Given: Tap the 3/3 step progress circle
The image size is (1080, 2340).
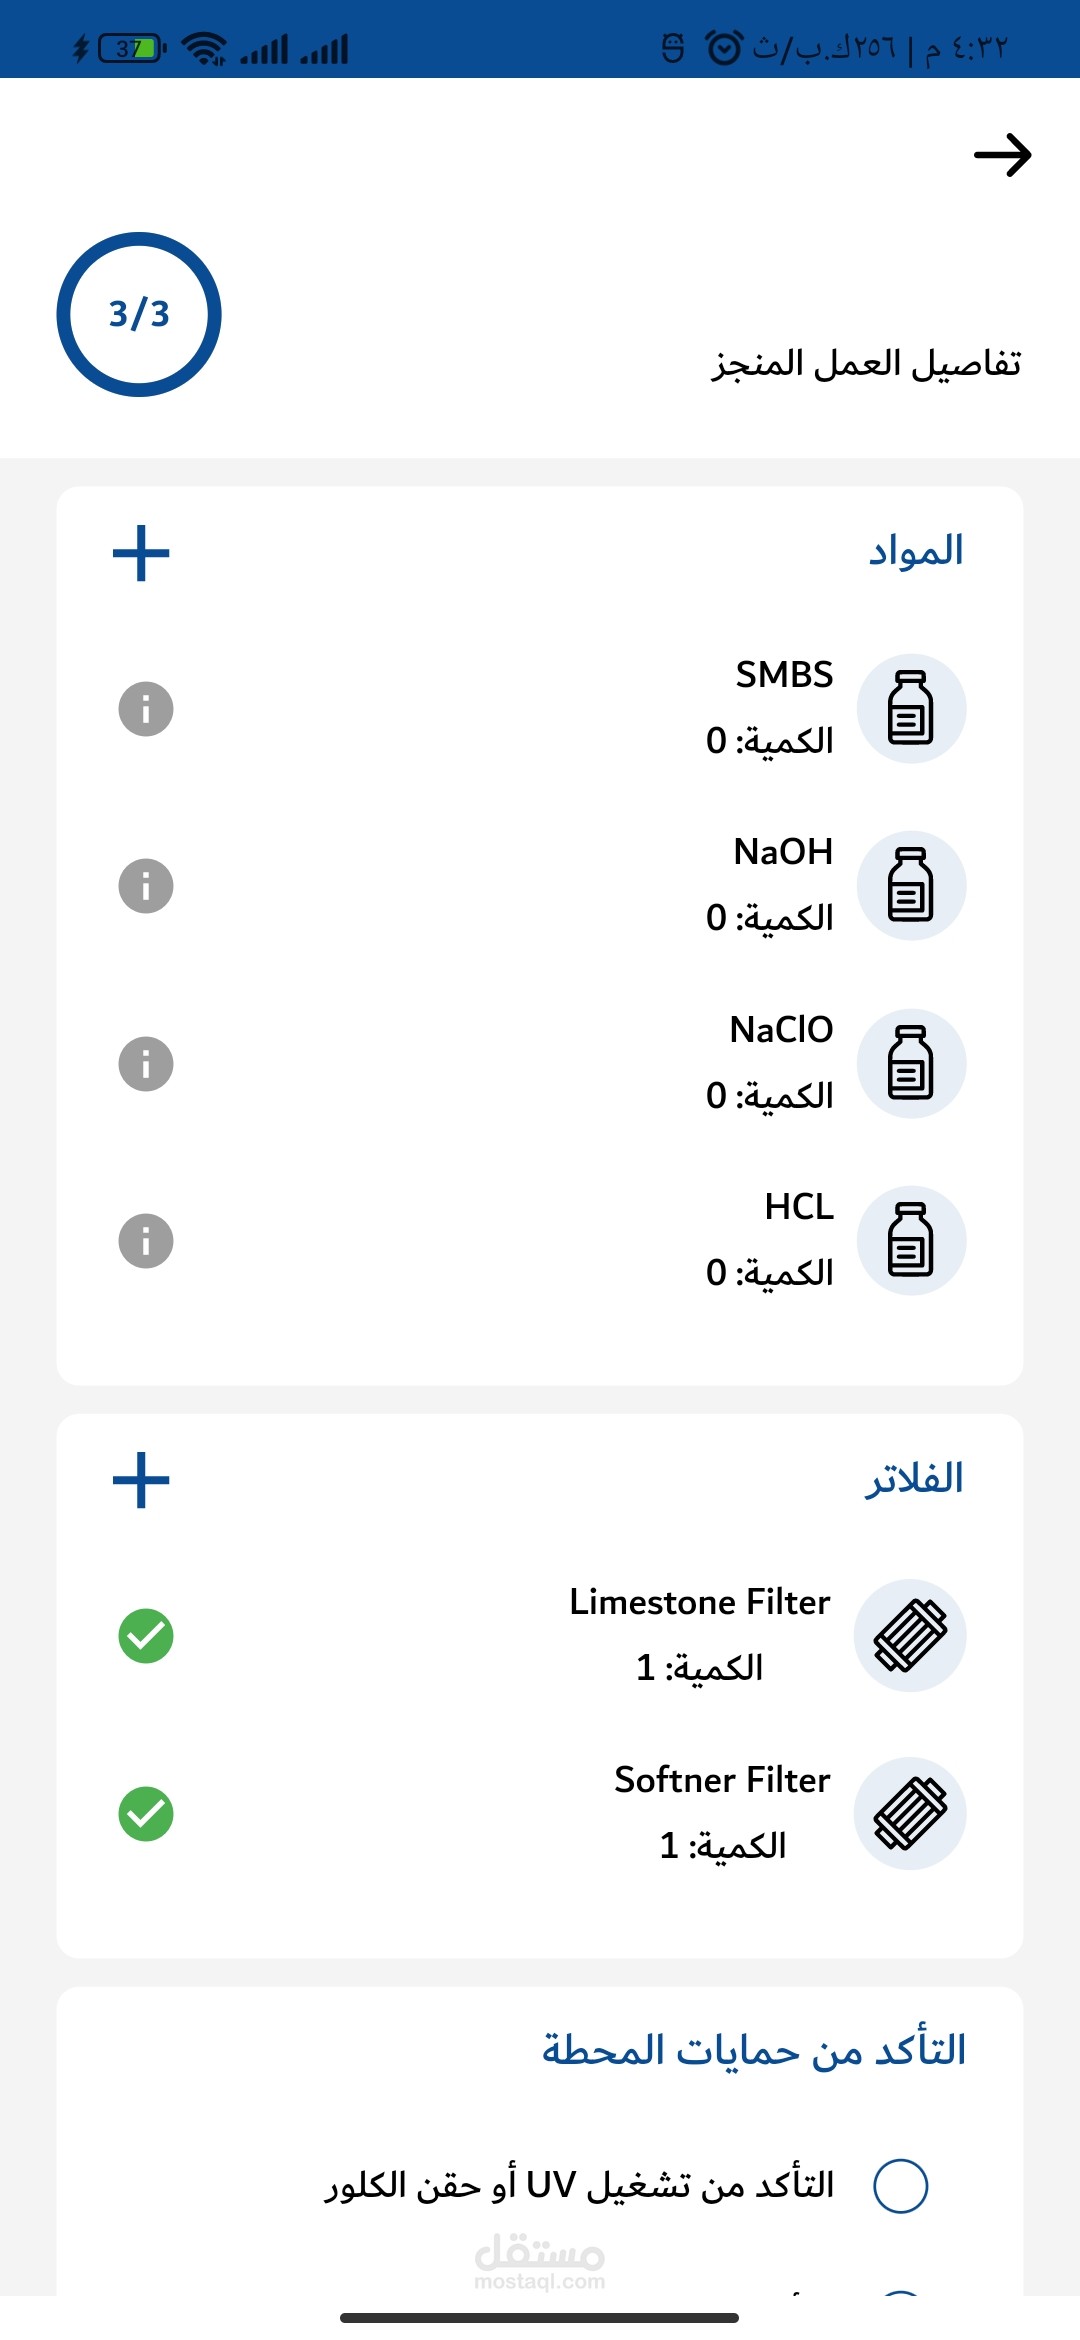Looking at the screenshot, I should click(x=139, y=314).
